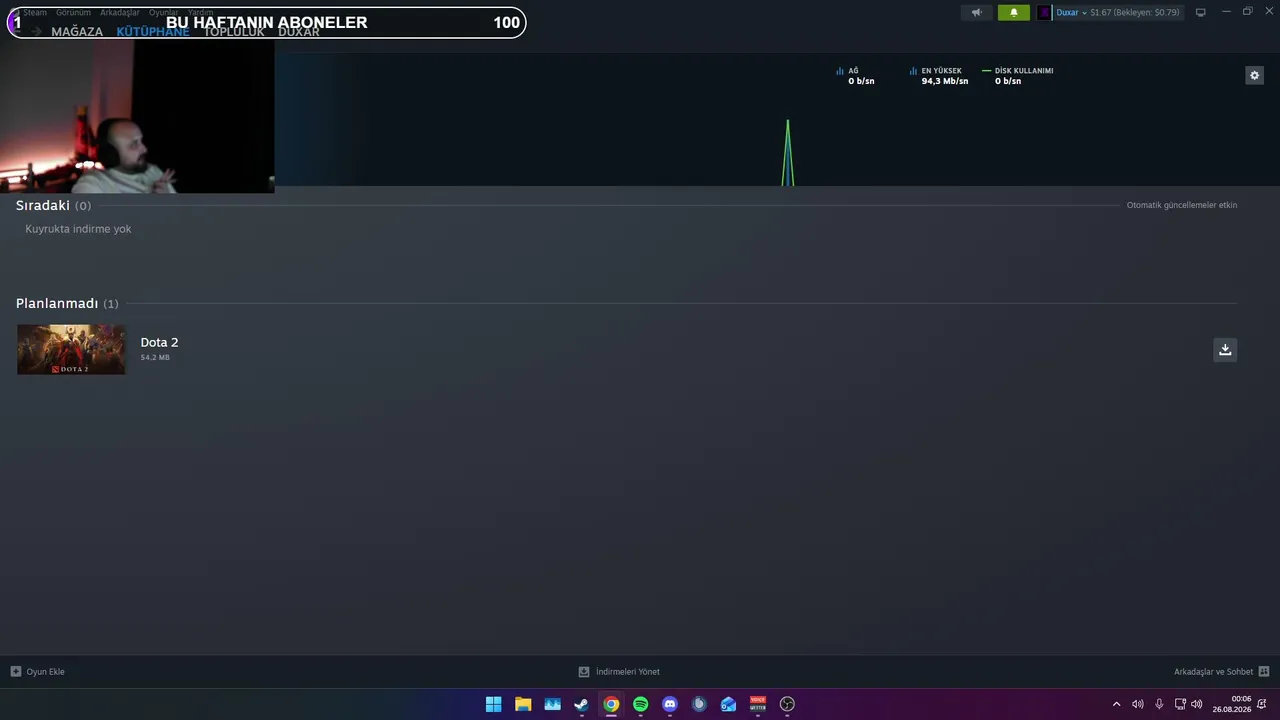Click the Dota 2 cover thumbnail
The width and height of the screenshot is (1280, 720).
[x=71, y=349]
